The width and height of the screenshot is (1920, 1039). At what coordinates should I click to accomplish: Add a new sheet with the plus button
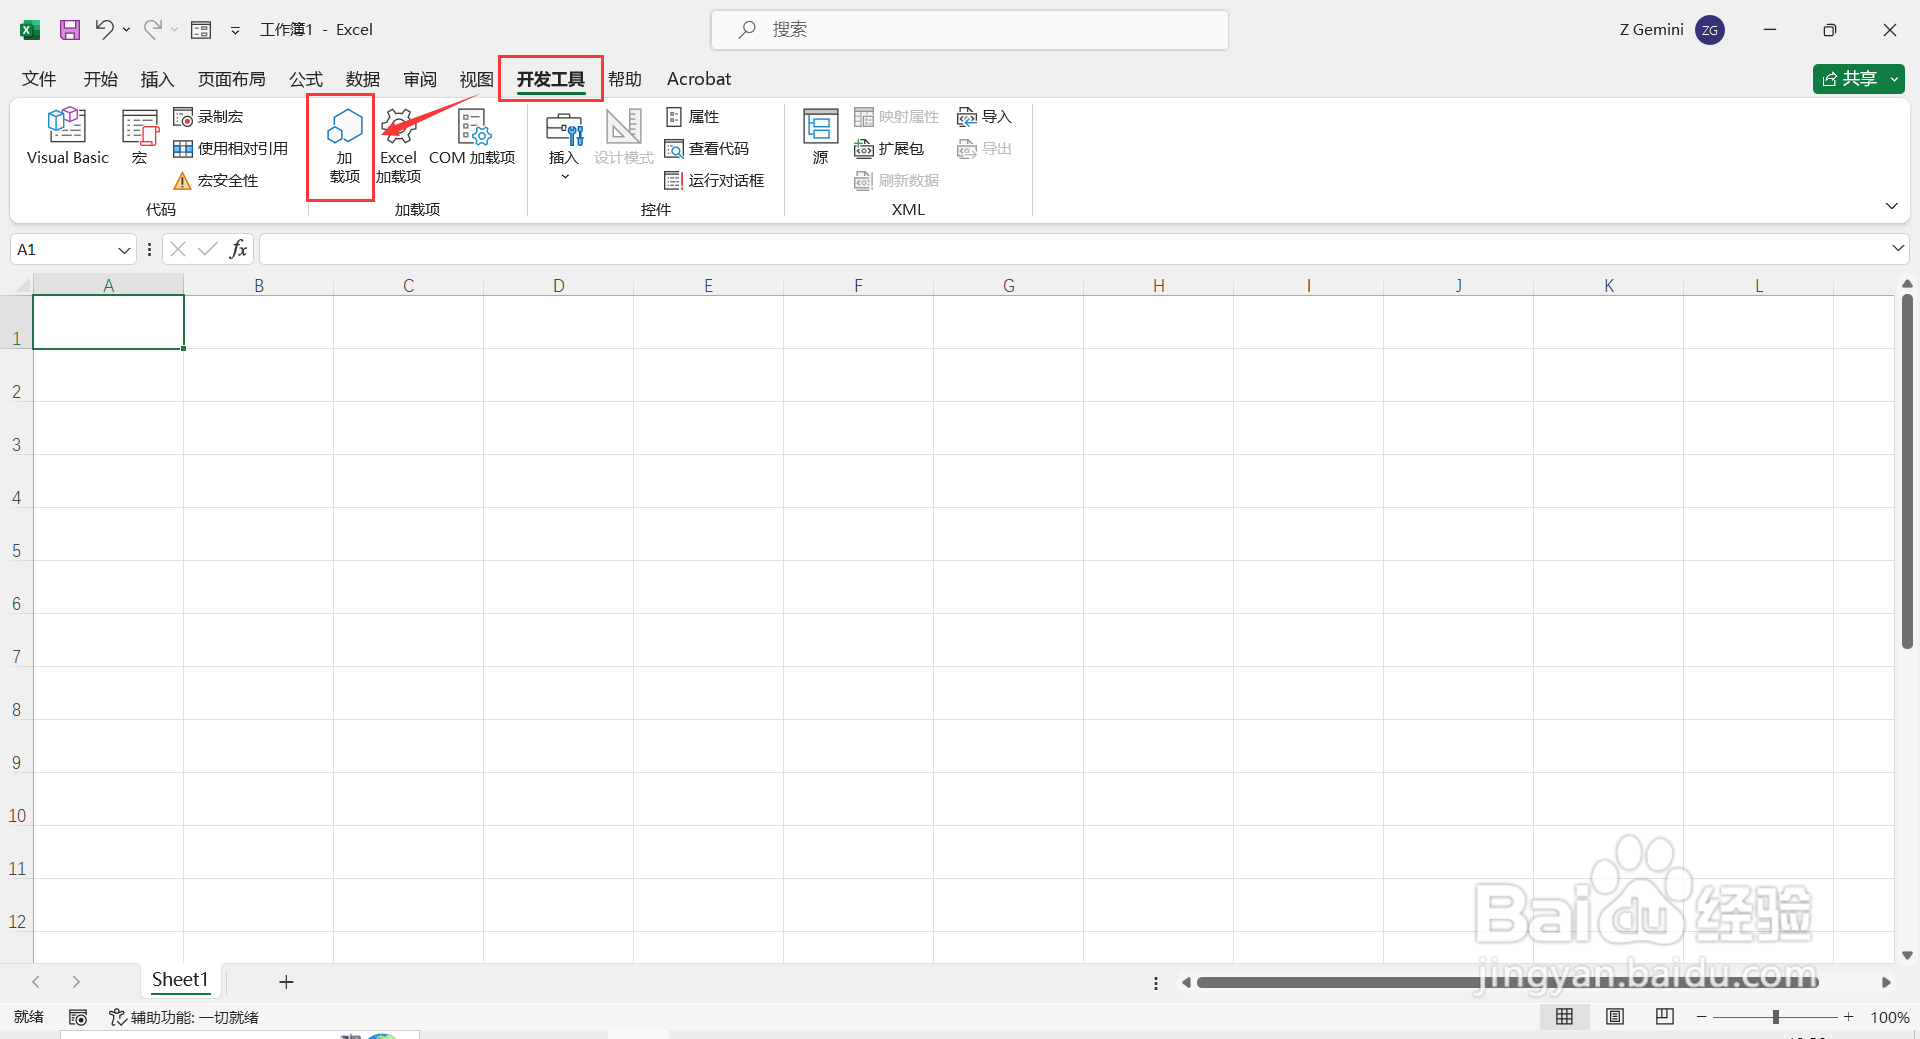point(286,982)
